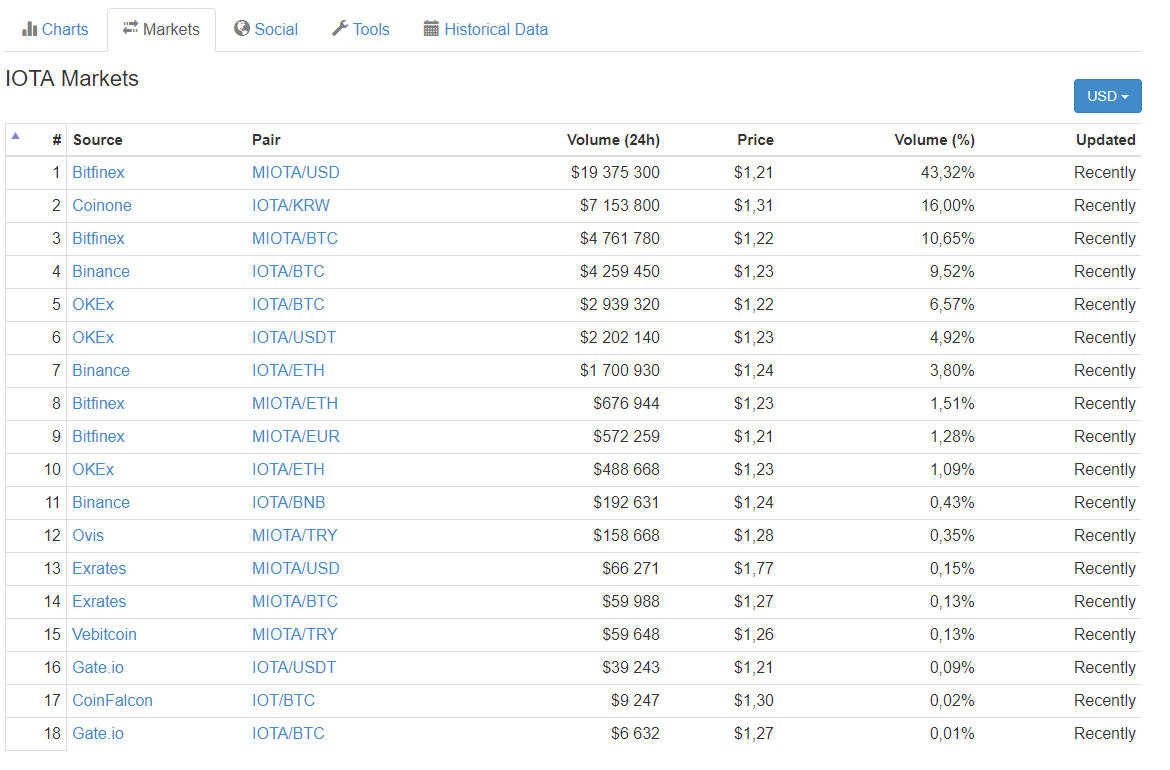Open the CoinFalcon exchange link
The width and height of the screenshot is (1170, 770).
(x=113, y=701)
